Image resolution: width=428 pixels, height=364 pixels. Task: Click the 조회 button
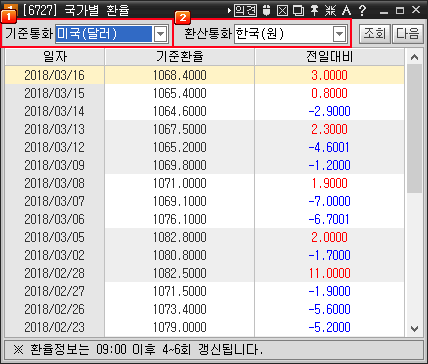[x=374, y=33]
